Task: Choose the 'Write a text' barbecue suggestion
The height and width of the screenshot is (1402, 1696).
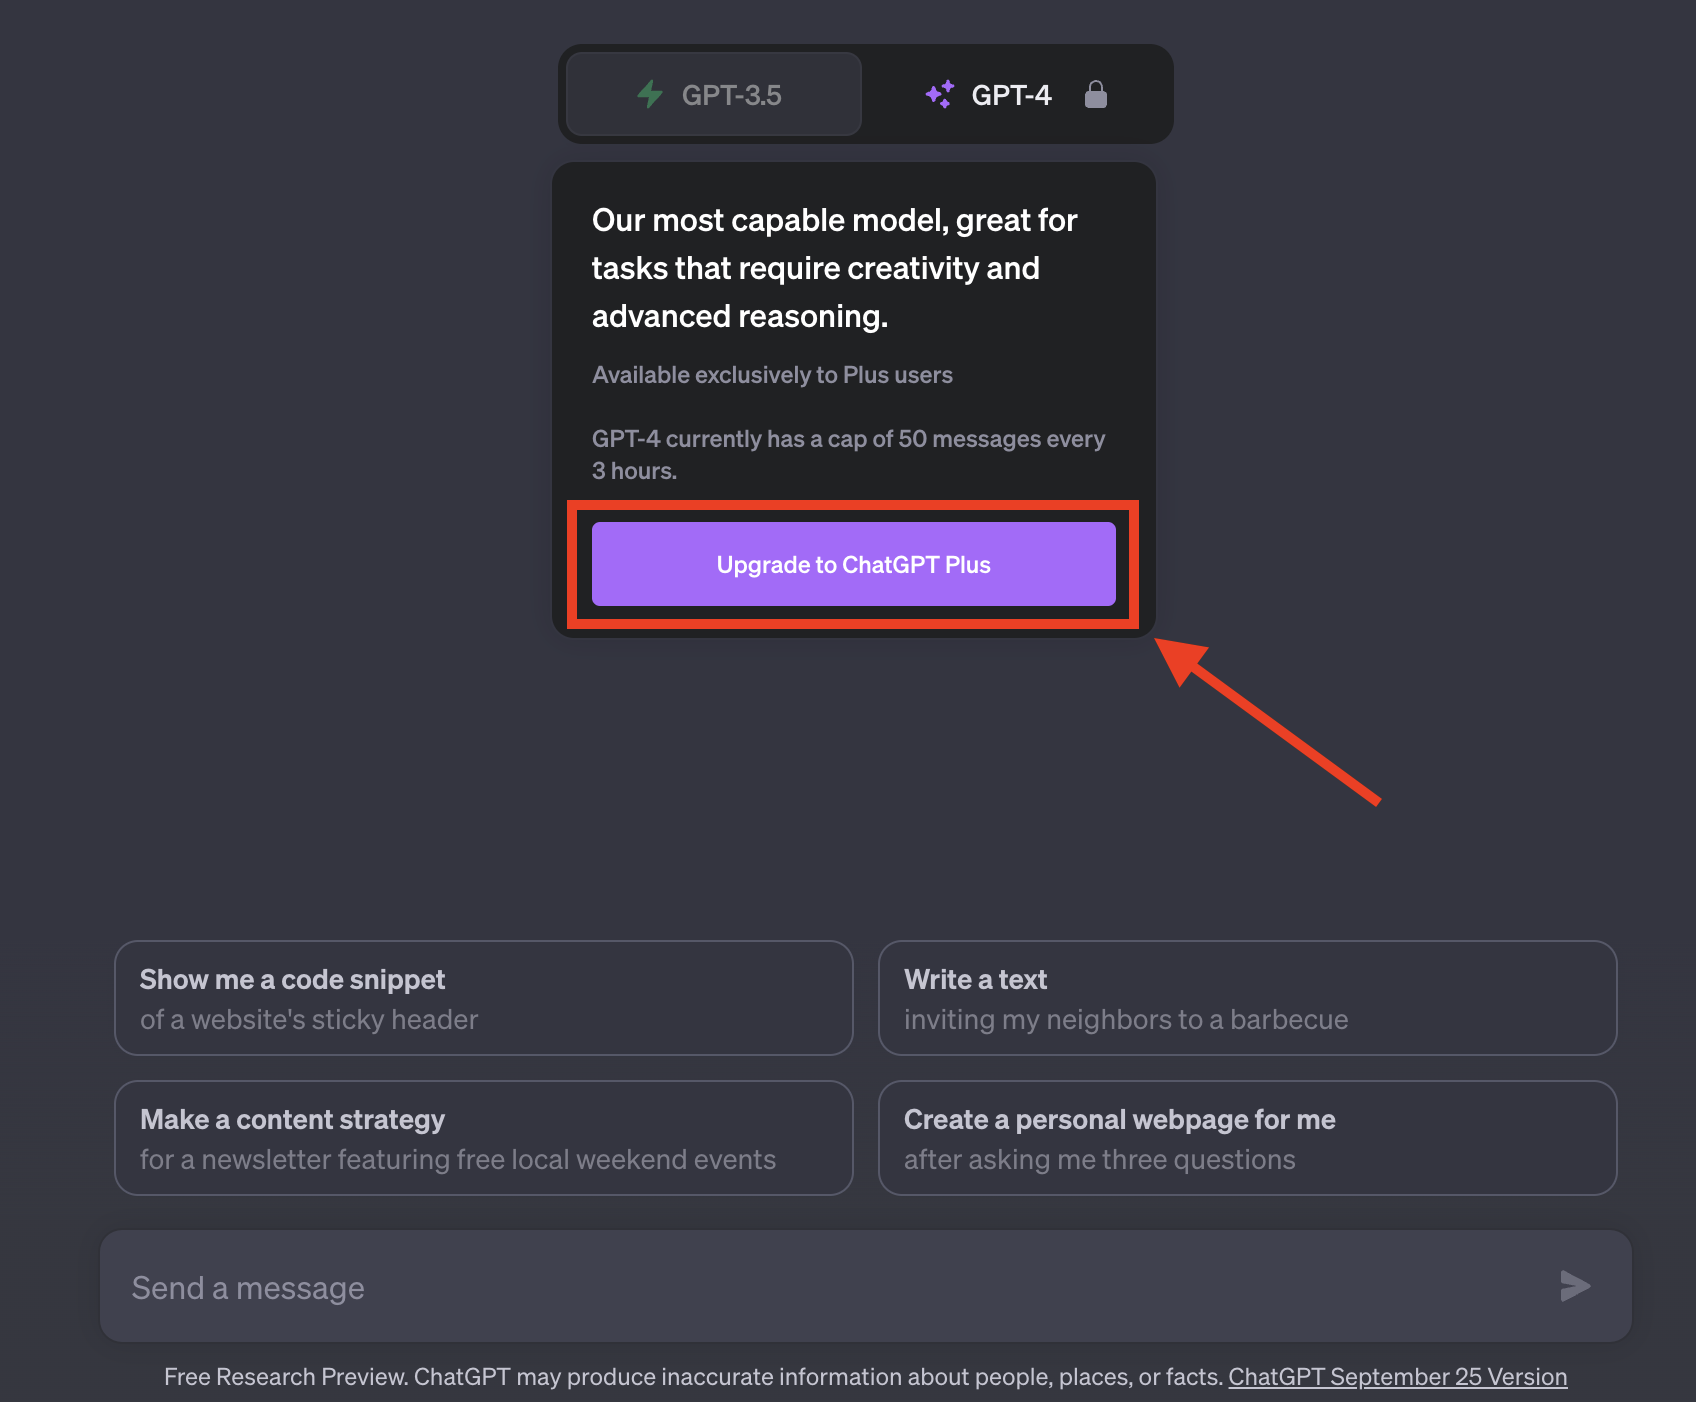Action: click(x=1247, y=998)
